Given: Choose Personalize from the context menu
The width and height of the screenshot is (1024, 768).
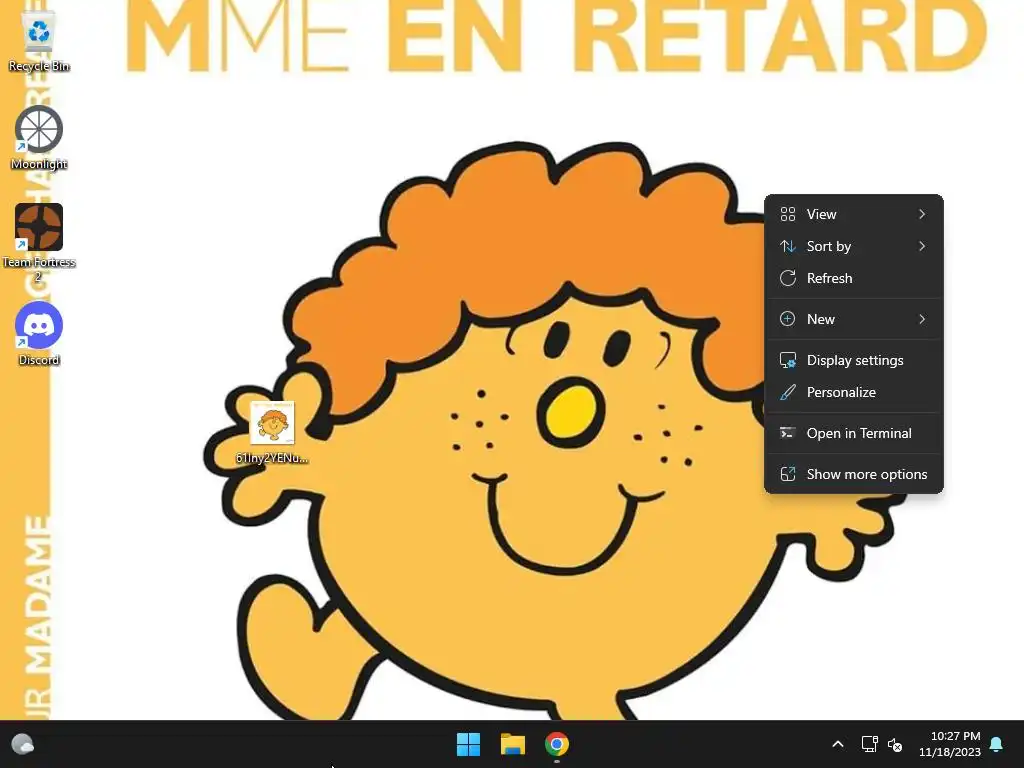Looking at the screenshot, I should click(x=854, y=392).
